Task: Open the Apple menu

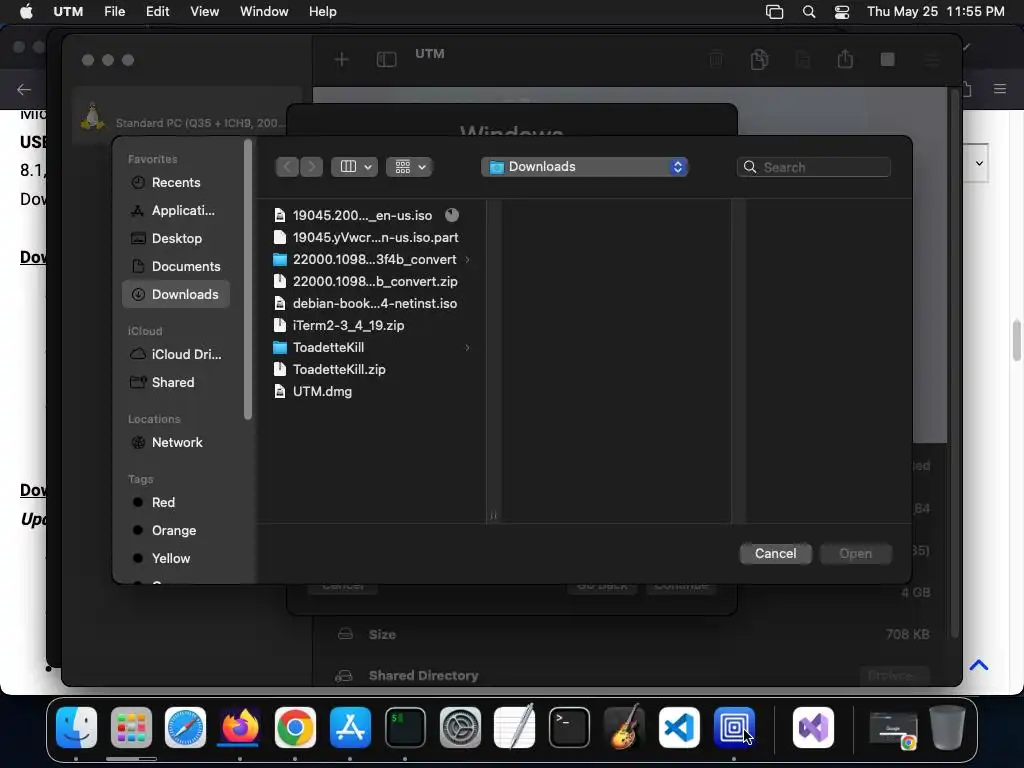Action: [26, 12]
